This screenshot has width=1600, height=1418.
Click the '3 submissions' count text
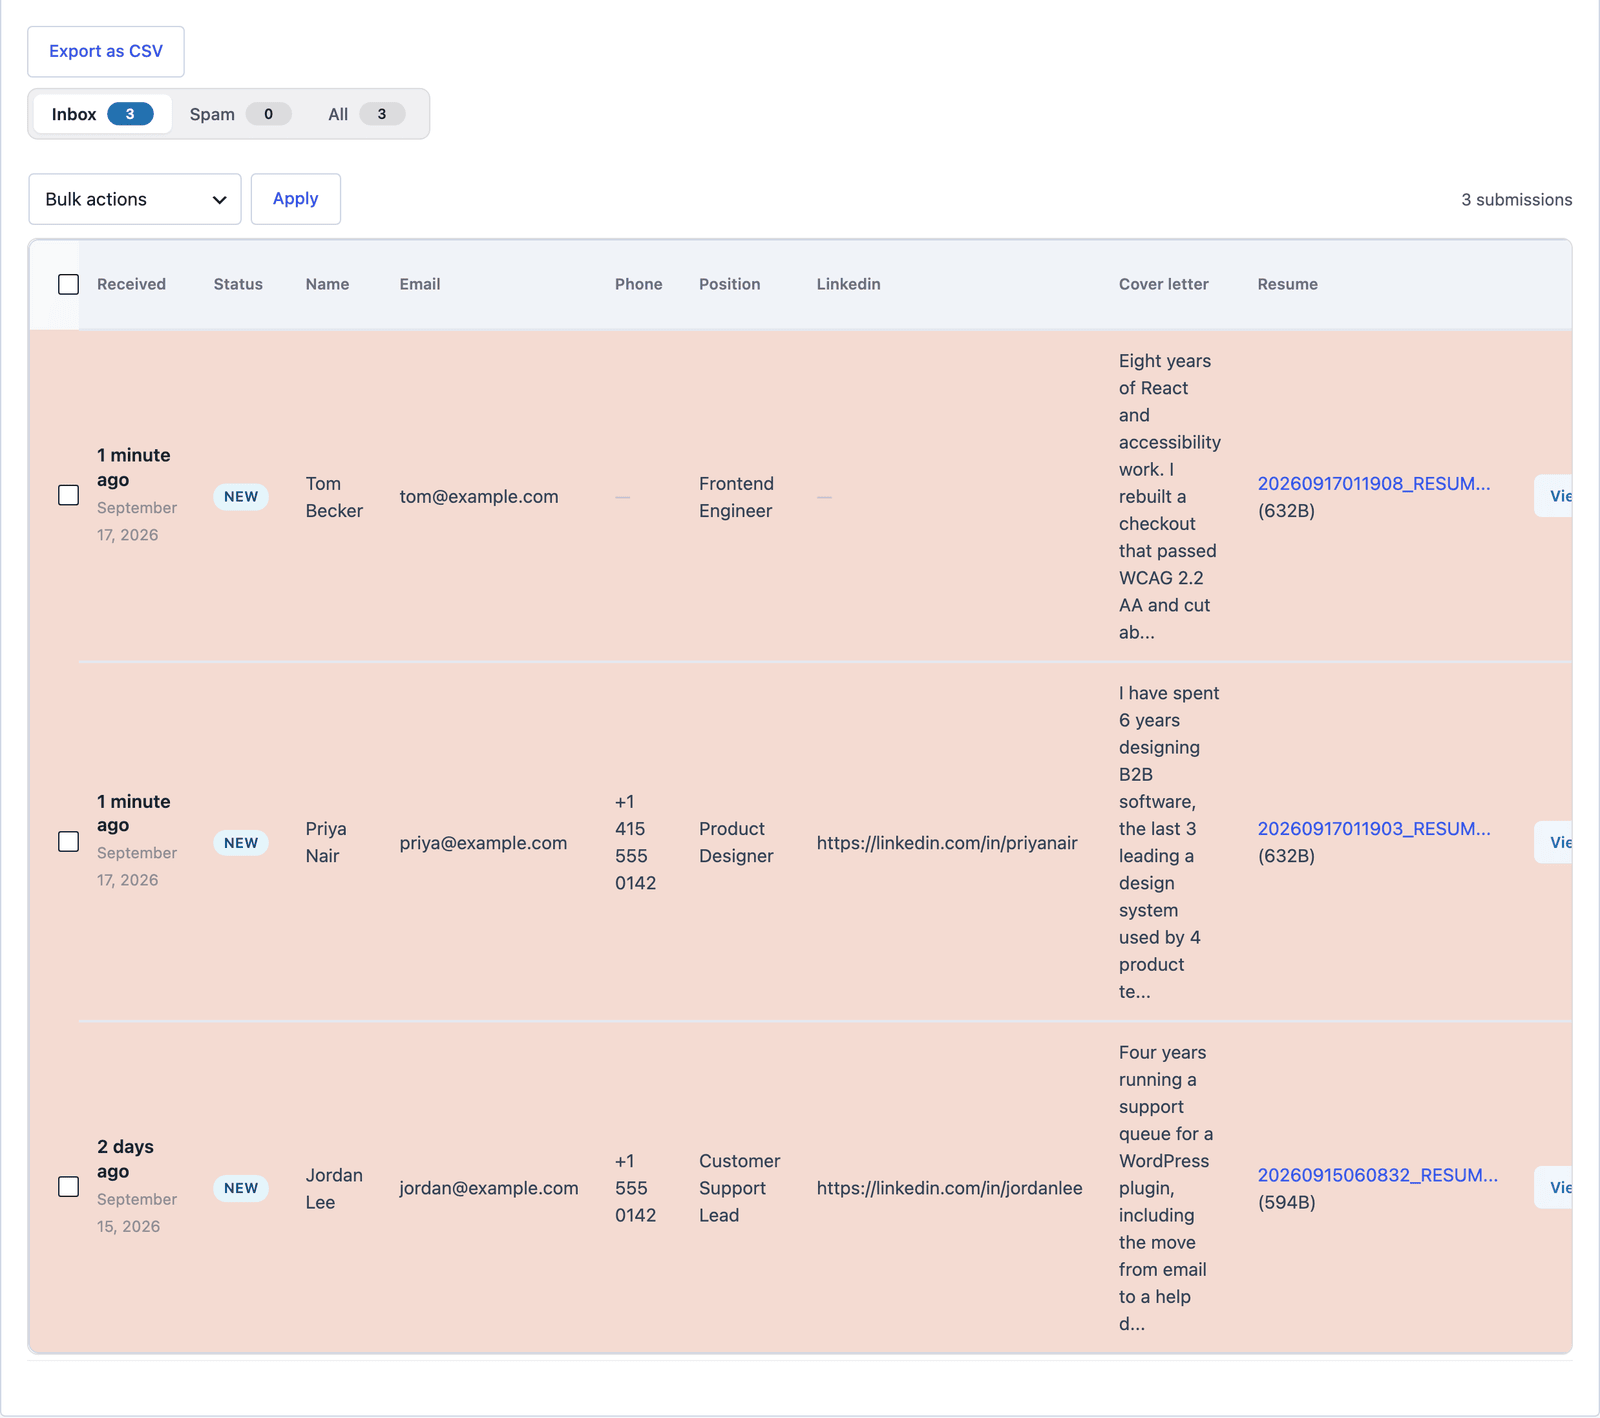click(x=1517, y=200)
